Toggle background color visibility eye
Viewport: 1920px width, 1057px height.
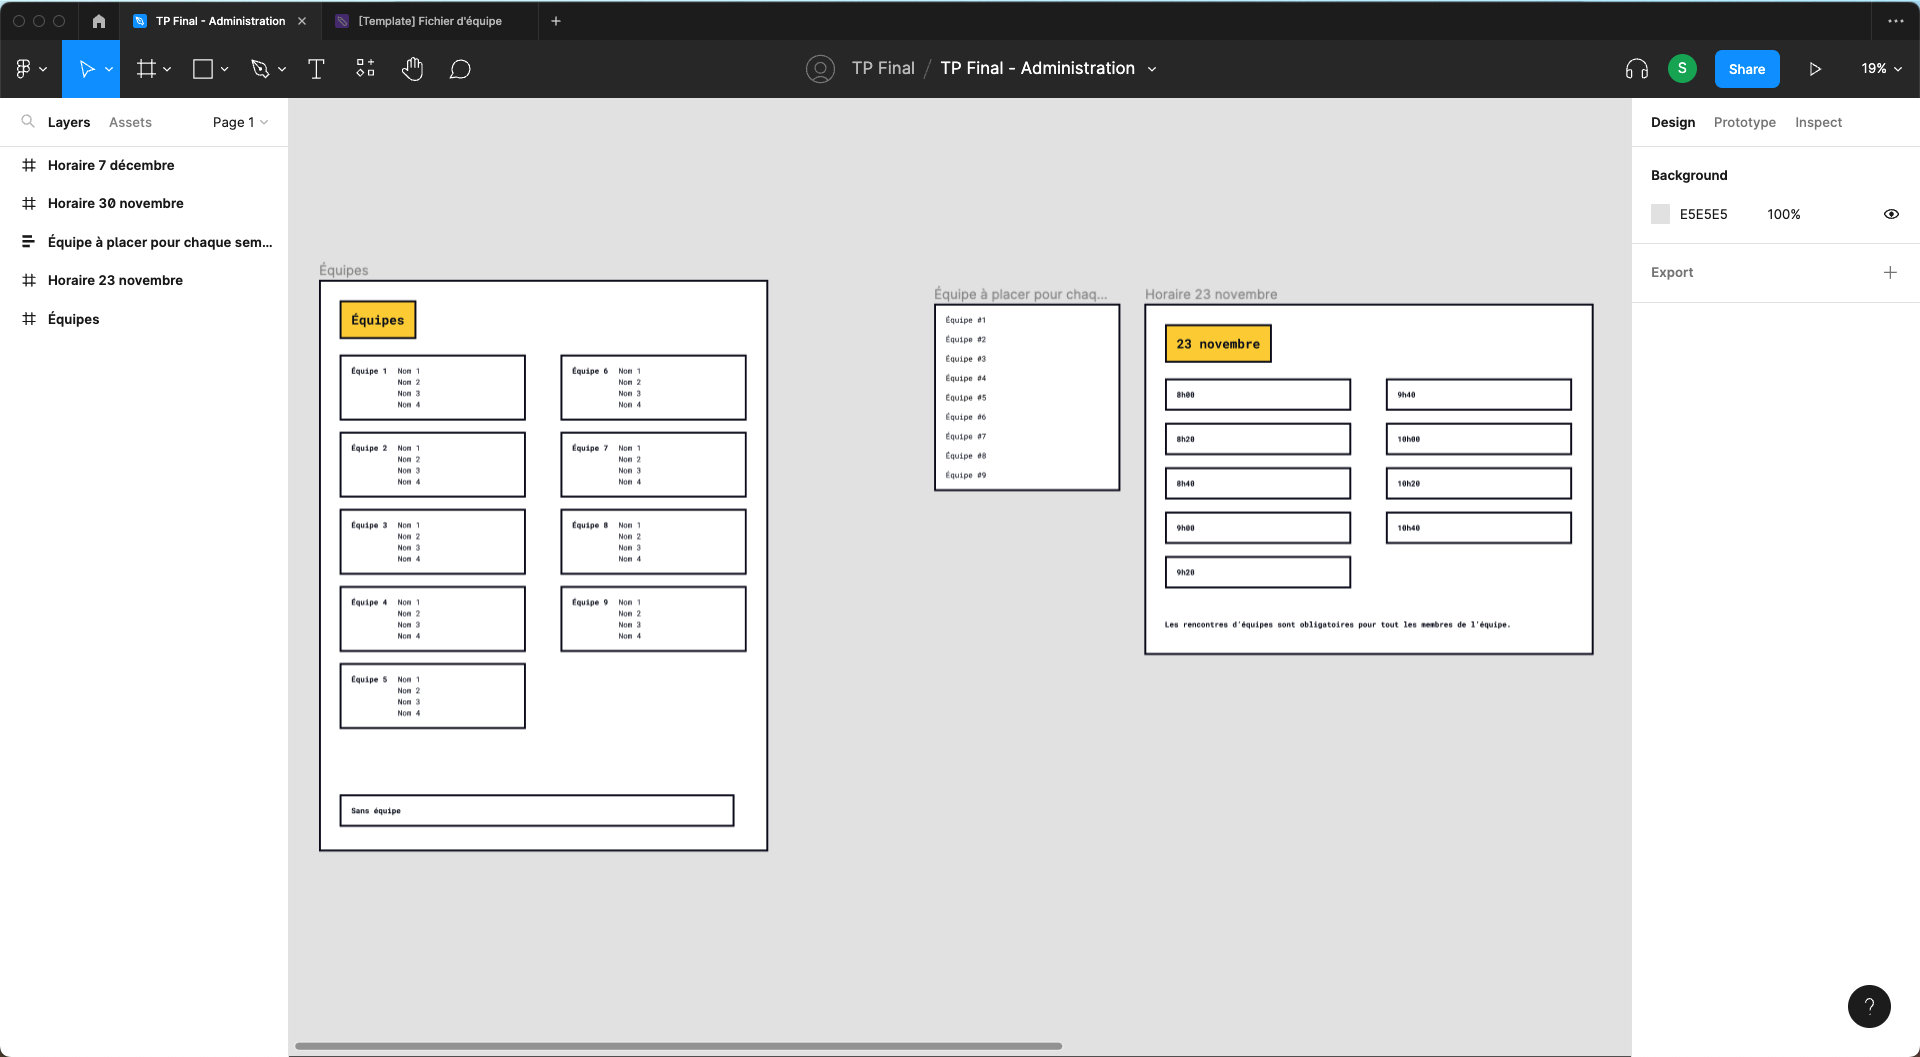point(1891,214)
